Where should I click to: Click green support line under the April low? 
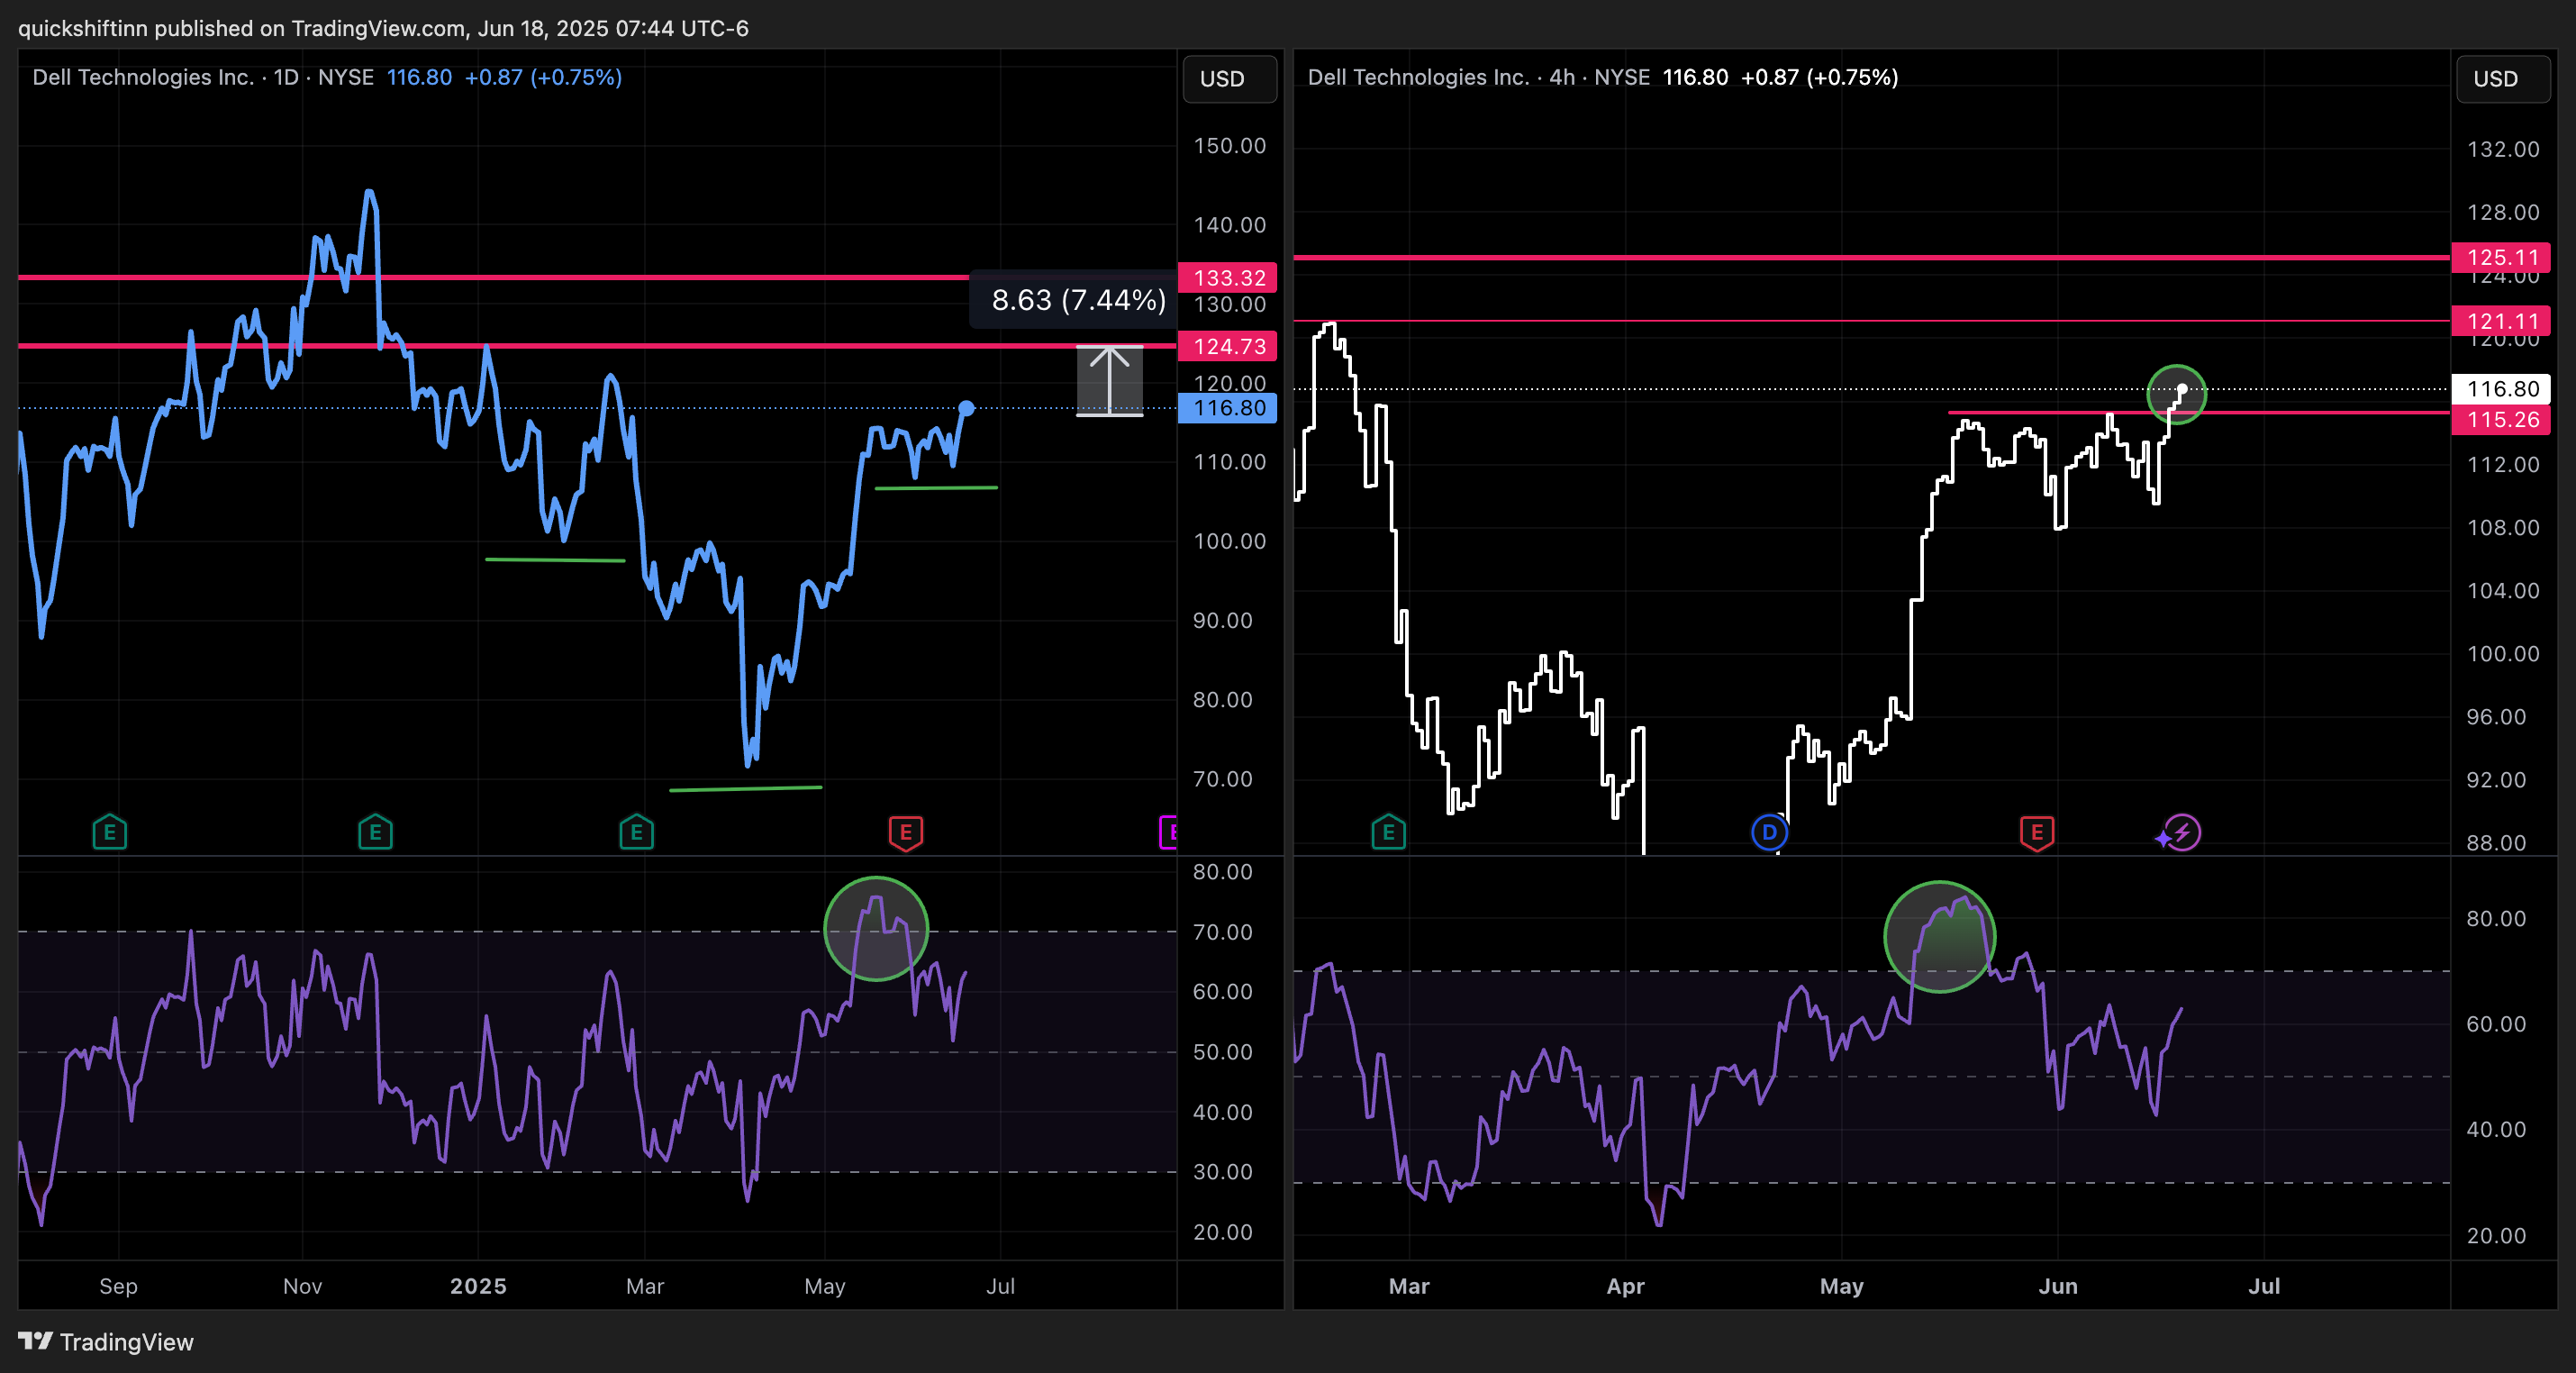click(x=746, y=789)
